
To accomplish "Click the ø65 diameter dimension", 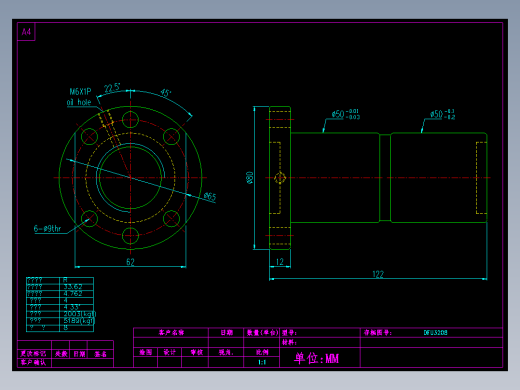I will tap(210, 197).
